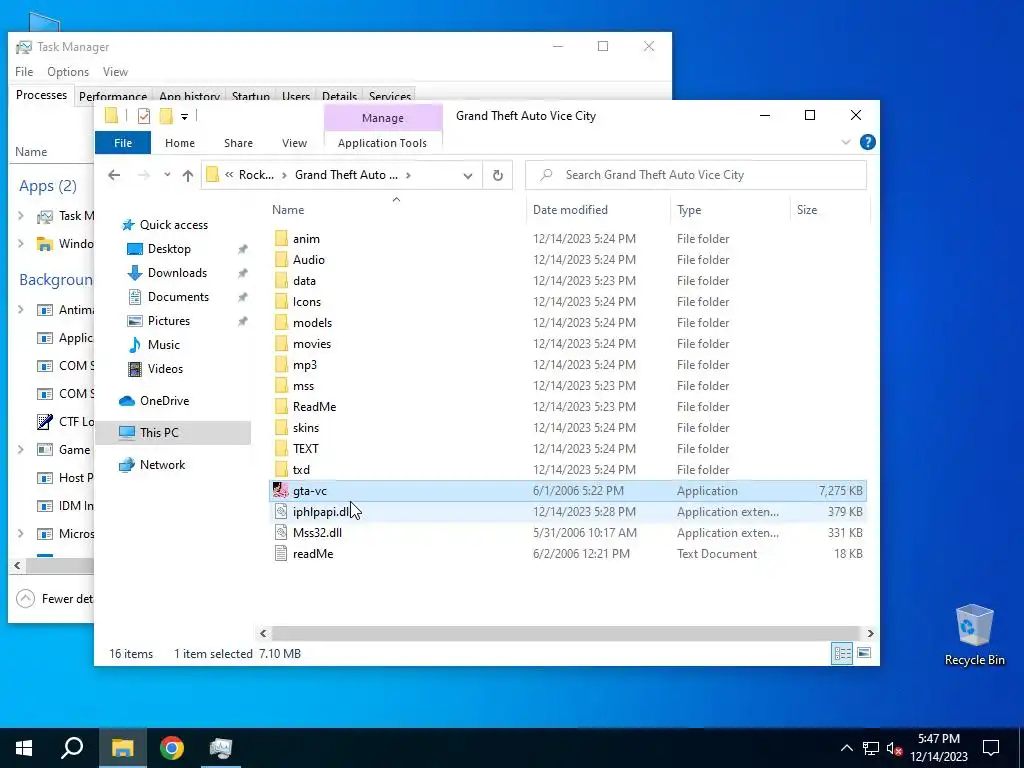Sort files by Type column

click(730, 210)
